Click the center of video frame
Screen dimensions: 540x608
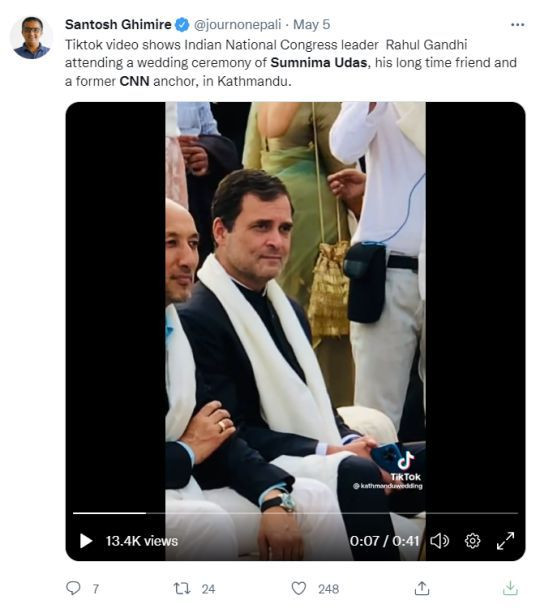point(295,331)
